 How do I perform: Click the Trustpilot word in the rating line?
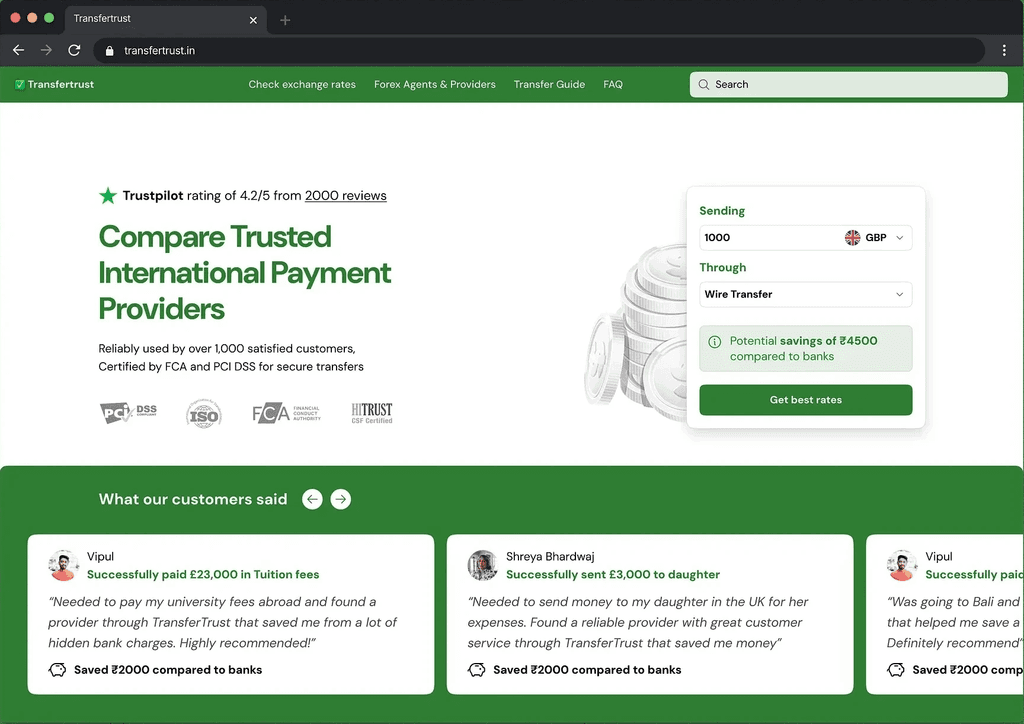click(153, 195)
